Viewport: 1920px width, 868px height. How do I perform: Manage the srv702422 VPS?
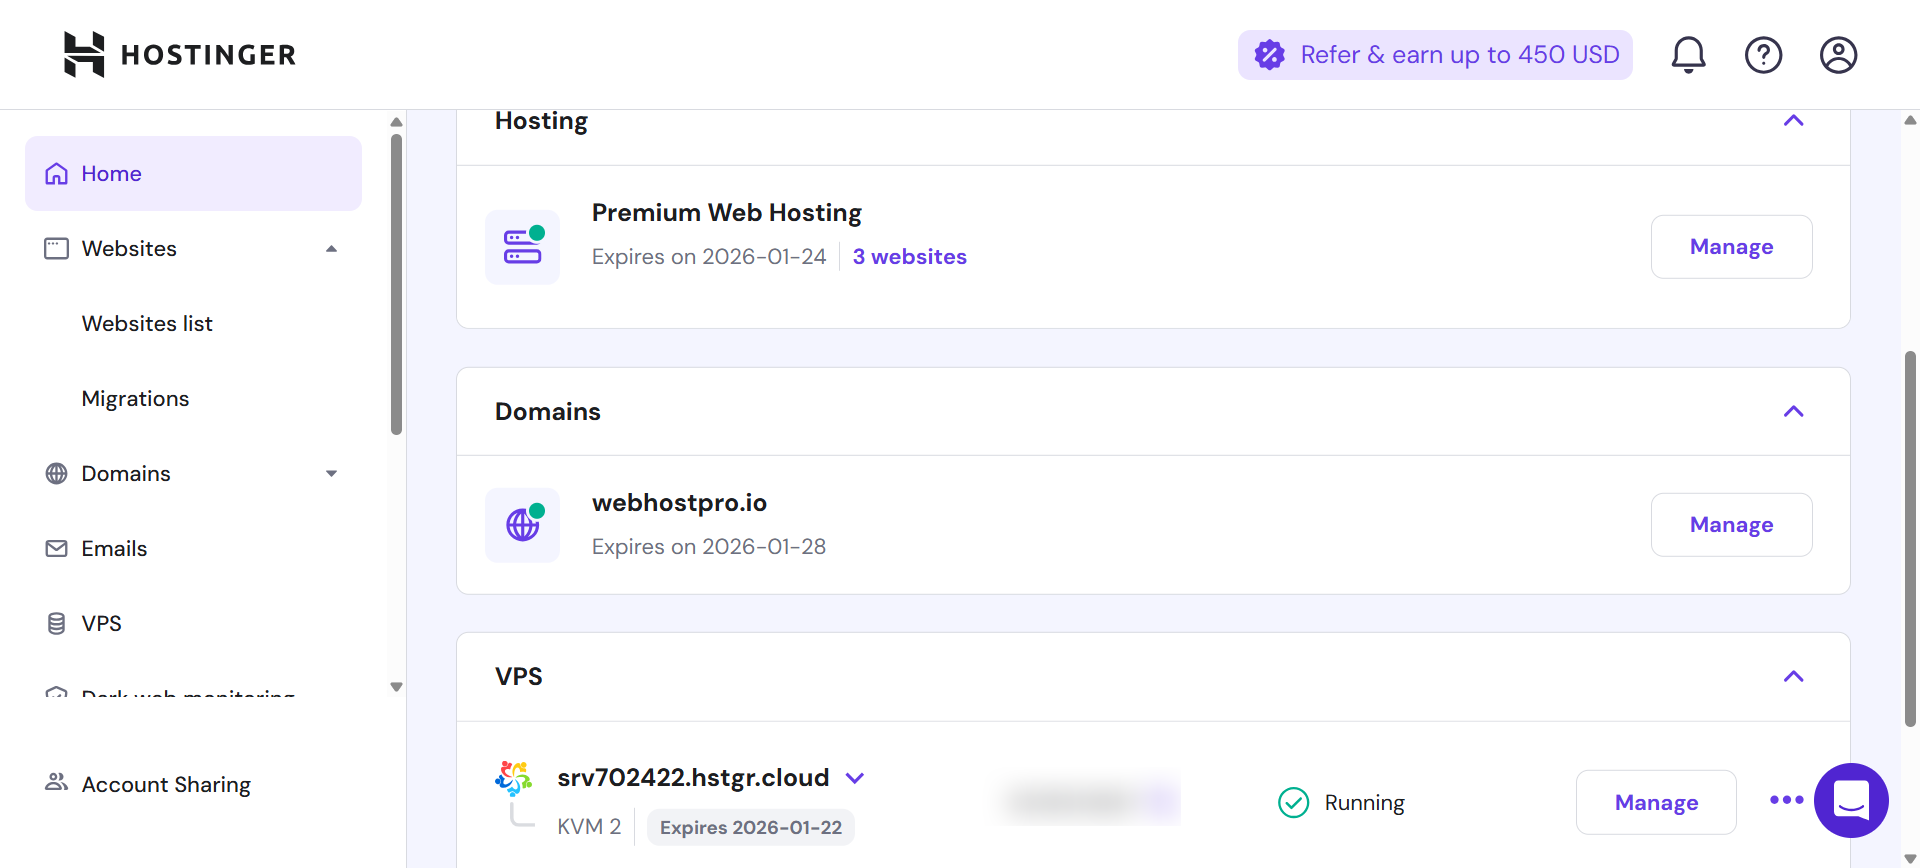1656,802
